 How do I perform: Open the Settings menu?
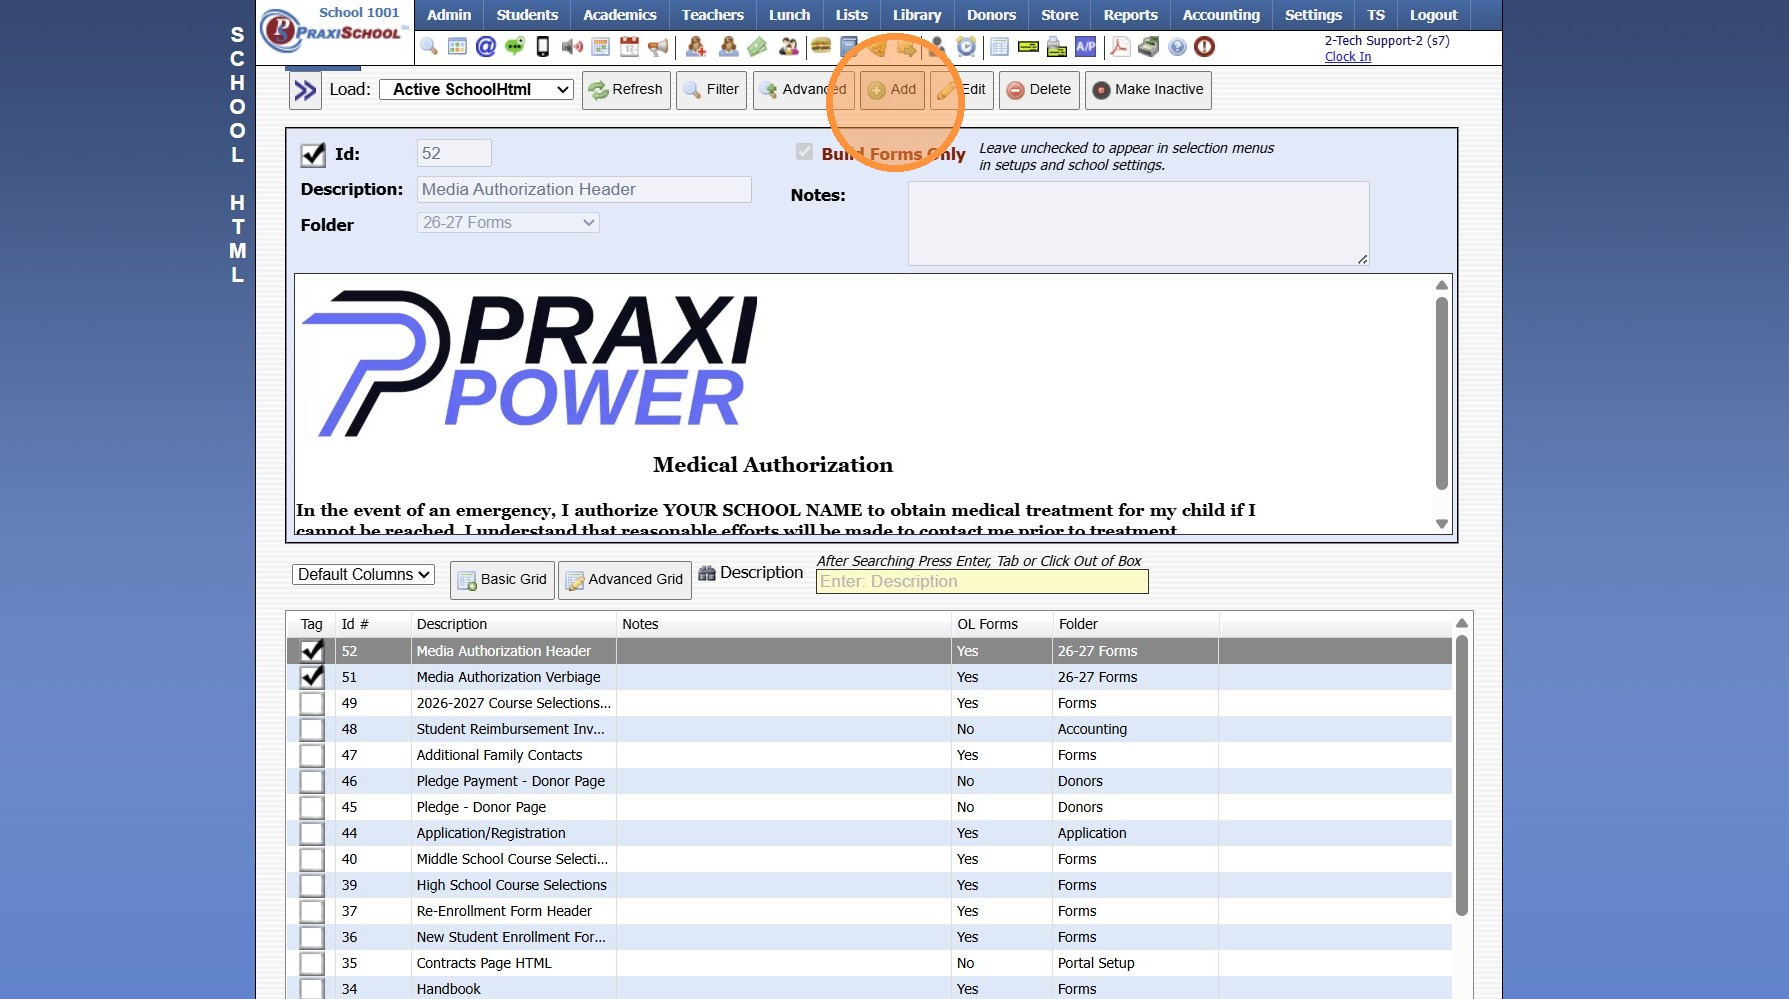(x=1313, y=15)
